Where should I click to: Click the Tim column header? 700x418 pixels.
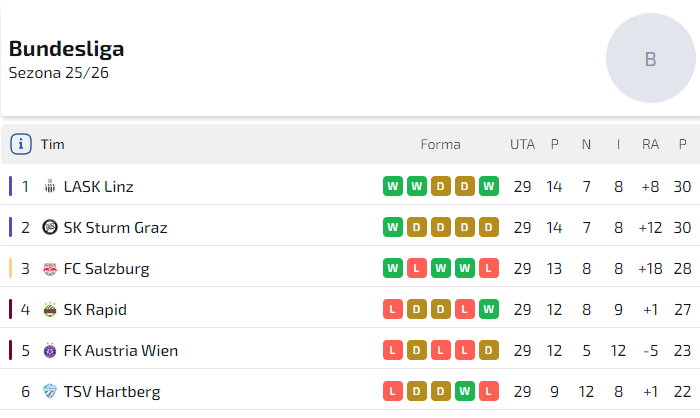click(x=53, y=144)
